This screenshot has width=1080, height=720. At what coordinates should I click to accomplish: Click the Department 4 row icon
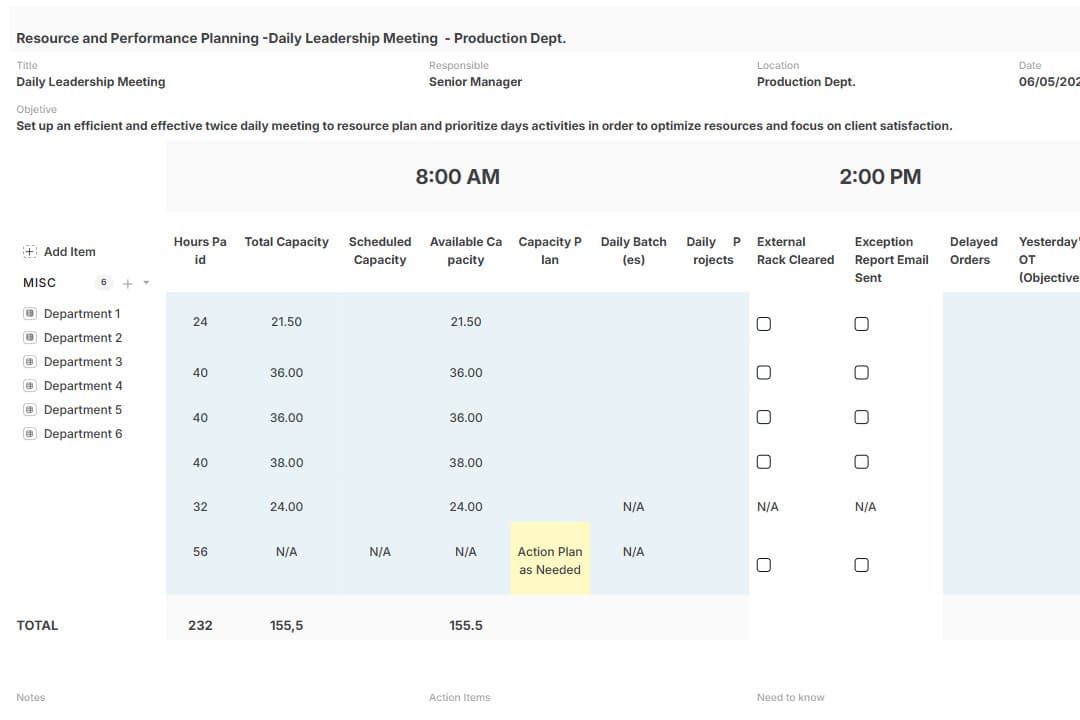29,386
